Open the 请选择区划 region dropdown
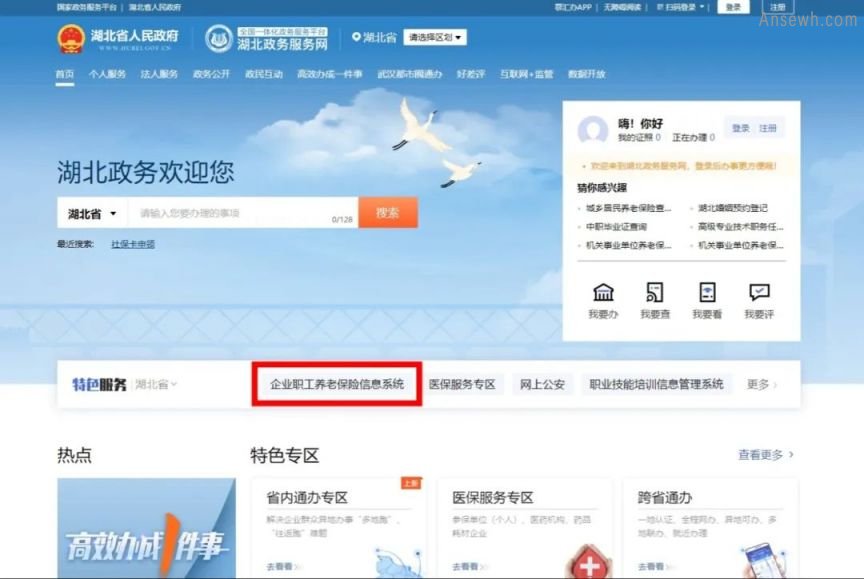864x579 pixels. pos(435,38)
